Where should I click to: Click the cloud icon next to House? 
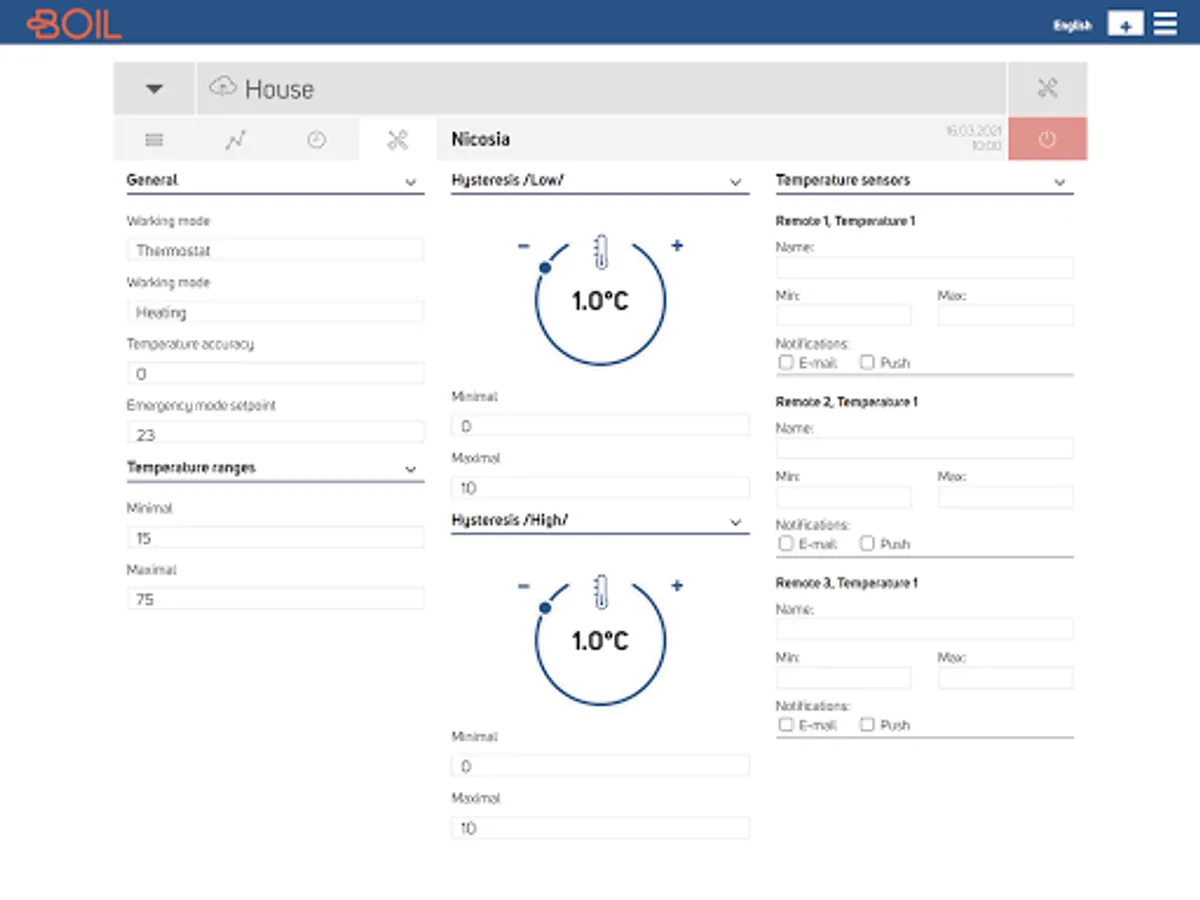223,88
